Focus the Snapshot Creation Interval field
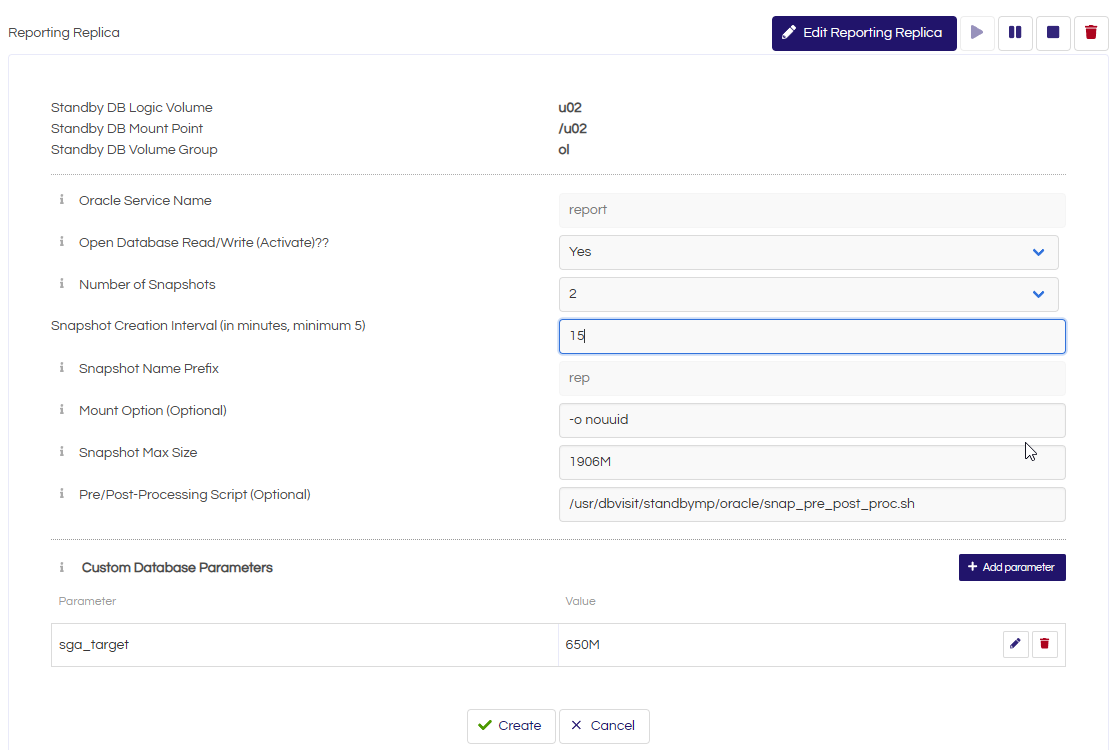This screenshot has width=1119, height=750. pyautogui.click(x=812, y=336)
